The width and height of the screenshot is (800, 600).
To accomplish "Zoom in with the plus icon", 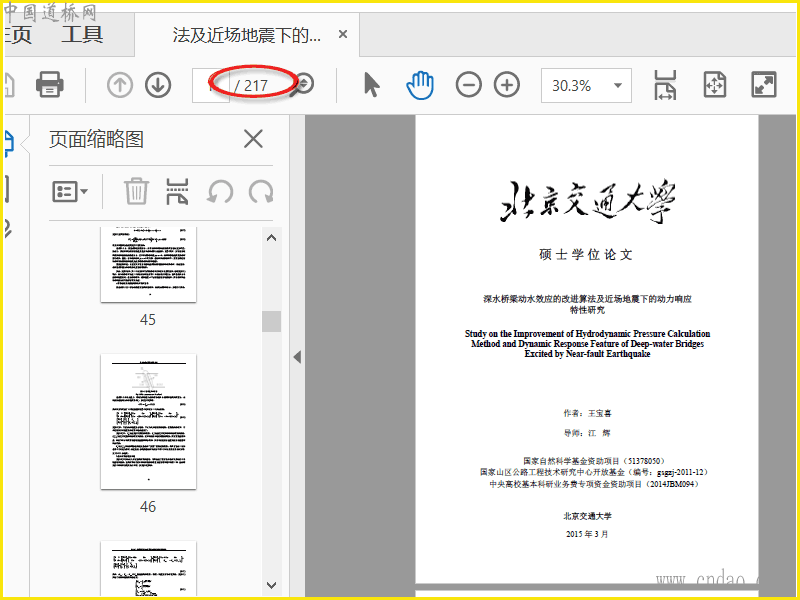I will point(507,85).
